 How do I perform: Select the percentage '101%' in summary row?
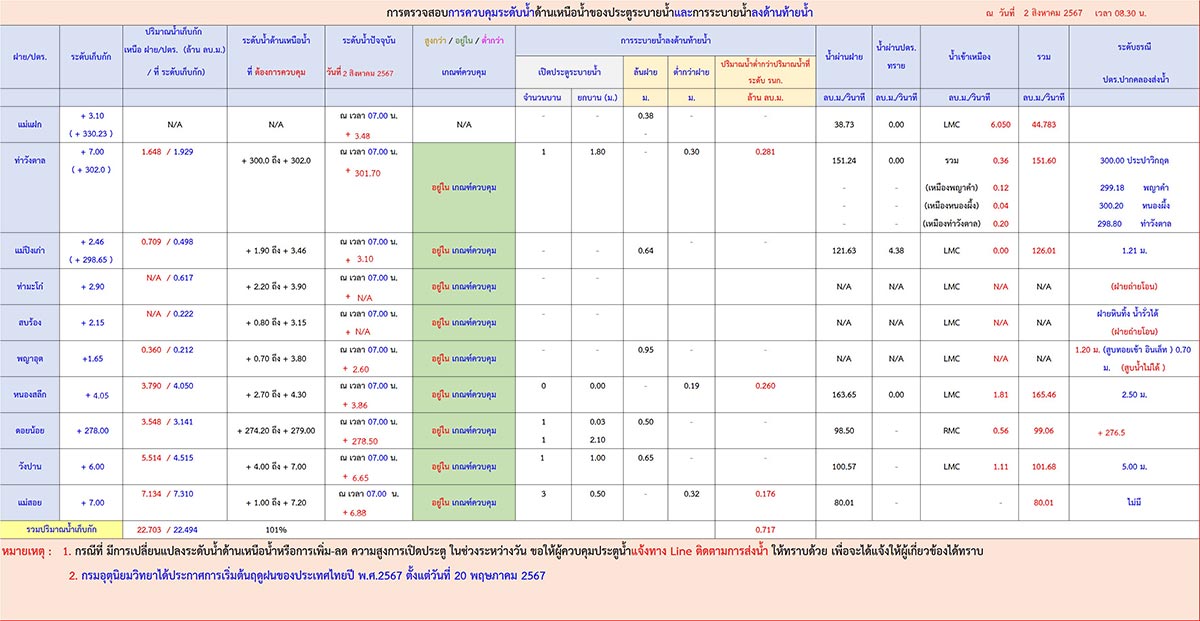[275, 529]
